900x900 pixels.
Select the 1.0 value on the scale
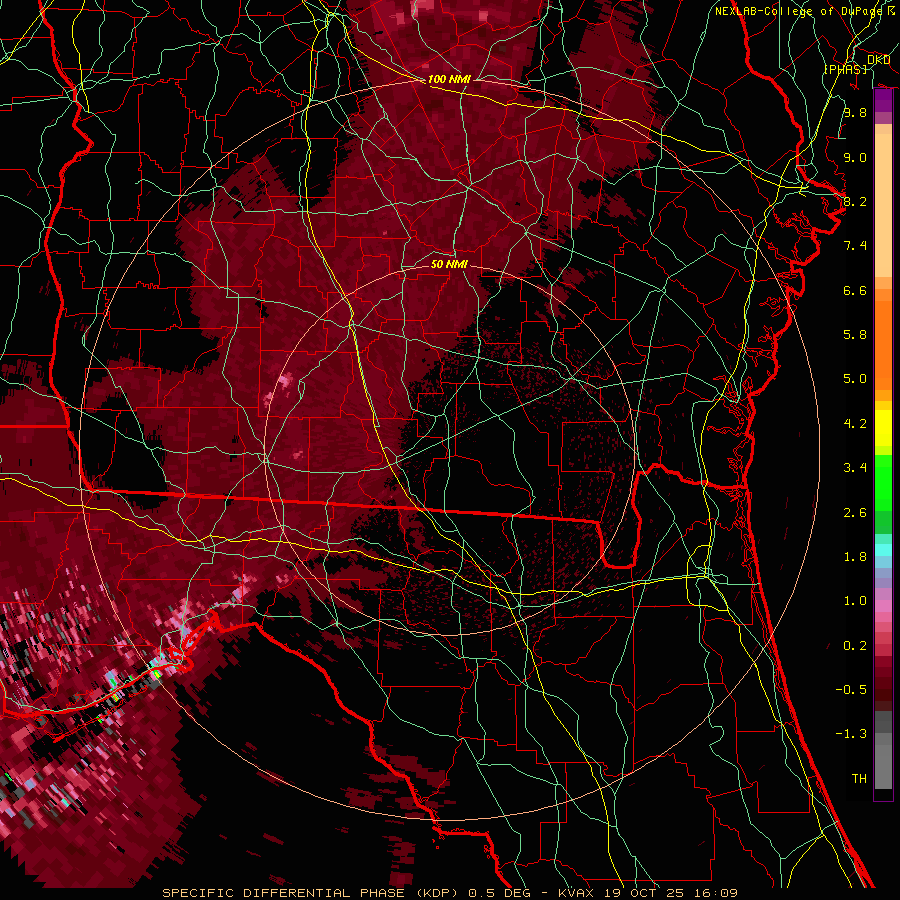coord(855,601)
